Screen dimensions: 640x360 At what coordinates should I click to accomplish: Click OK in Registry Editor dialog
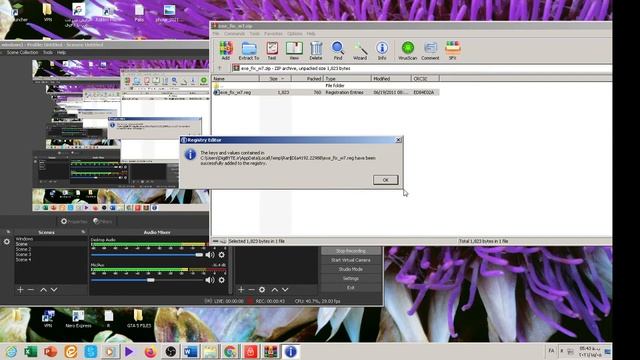coord(385,180)
